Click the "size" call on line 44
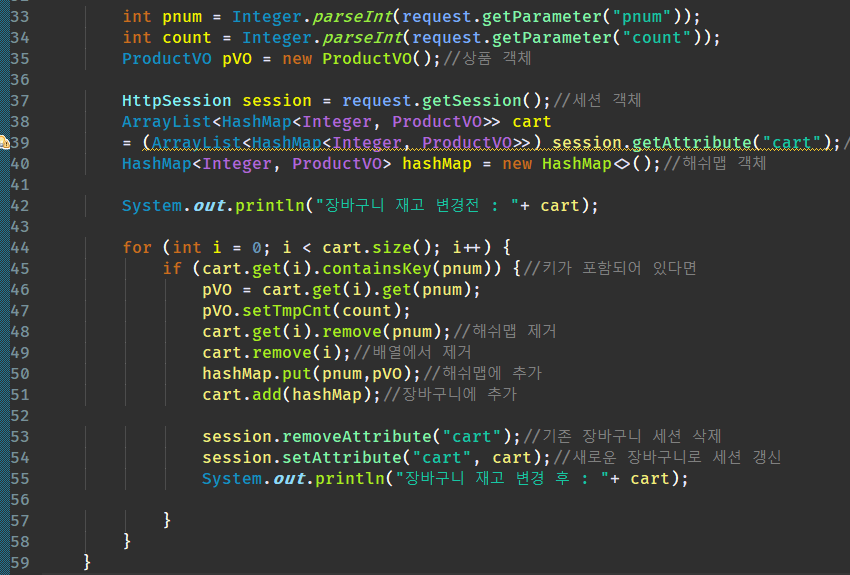Viewport: 850px width, 575px height. pos(392,248)
